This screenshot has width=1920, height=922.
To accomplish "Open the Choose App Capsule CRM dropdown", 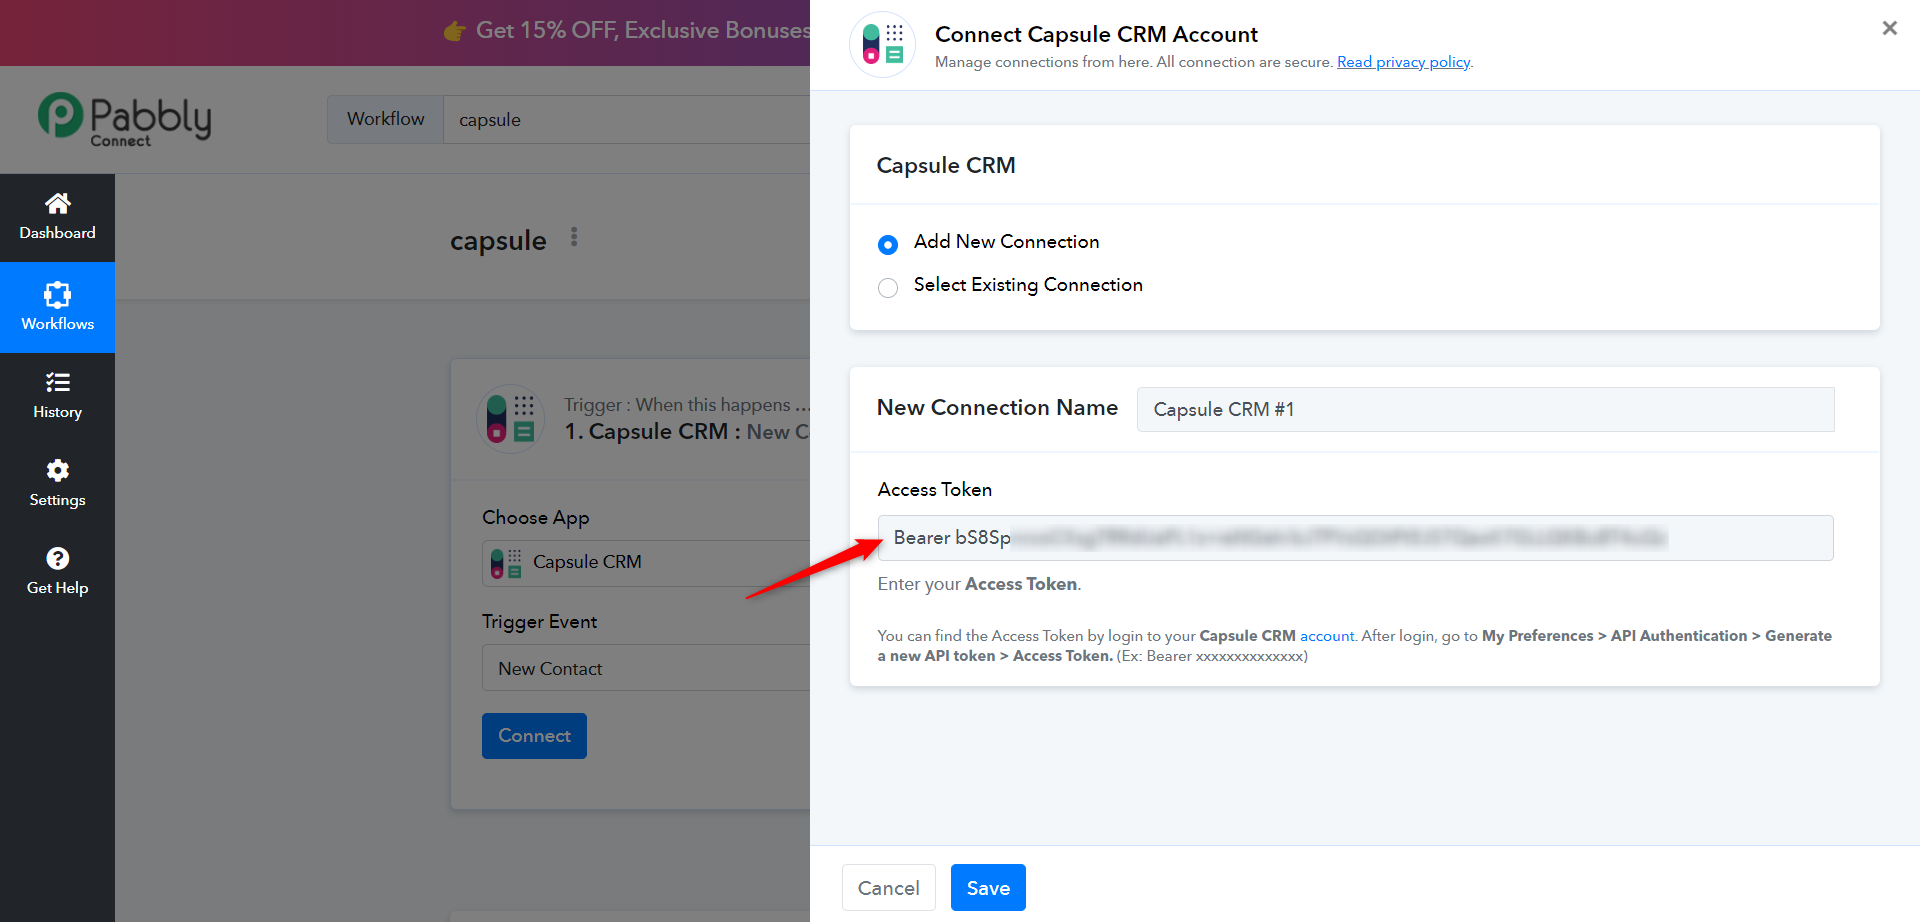I will (x=646, y=563).
